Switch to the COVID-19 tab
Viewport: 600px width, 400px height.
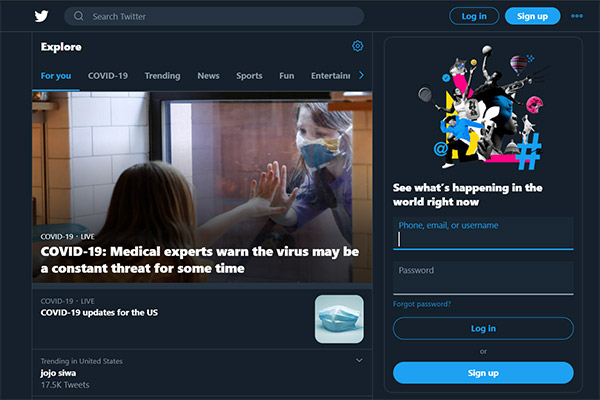pyautogui.click(x=108, y=76)
